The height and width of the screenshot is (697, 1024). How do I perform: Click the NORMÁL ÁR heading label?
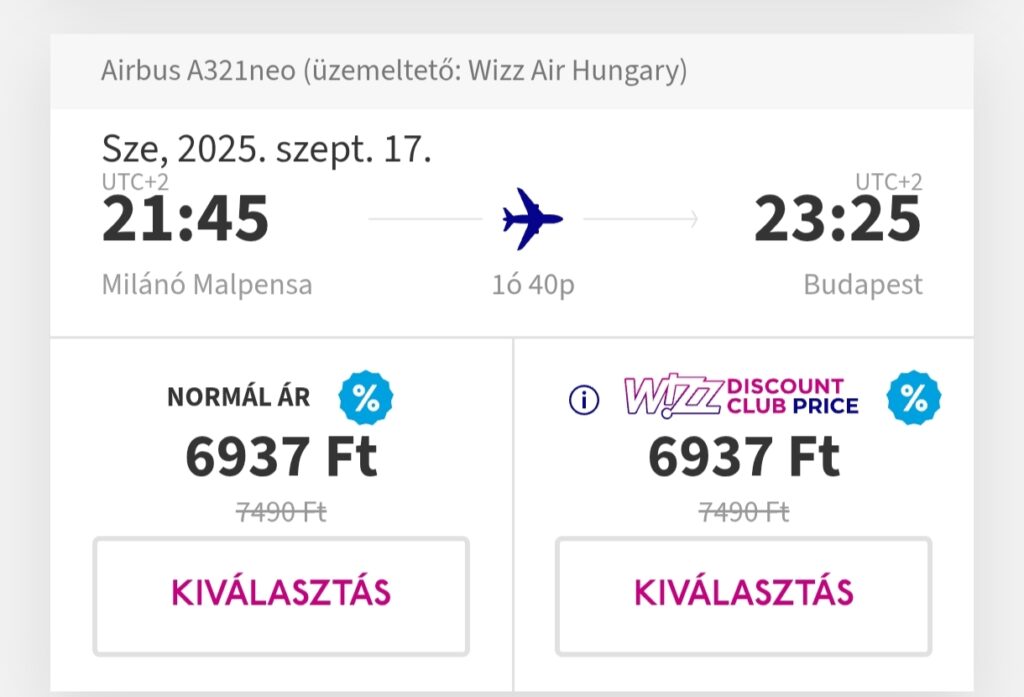pos(238,397)
